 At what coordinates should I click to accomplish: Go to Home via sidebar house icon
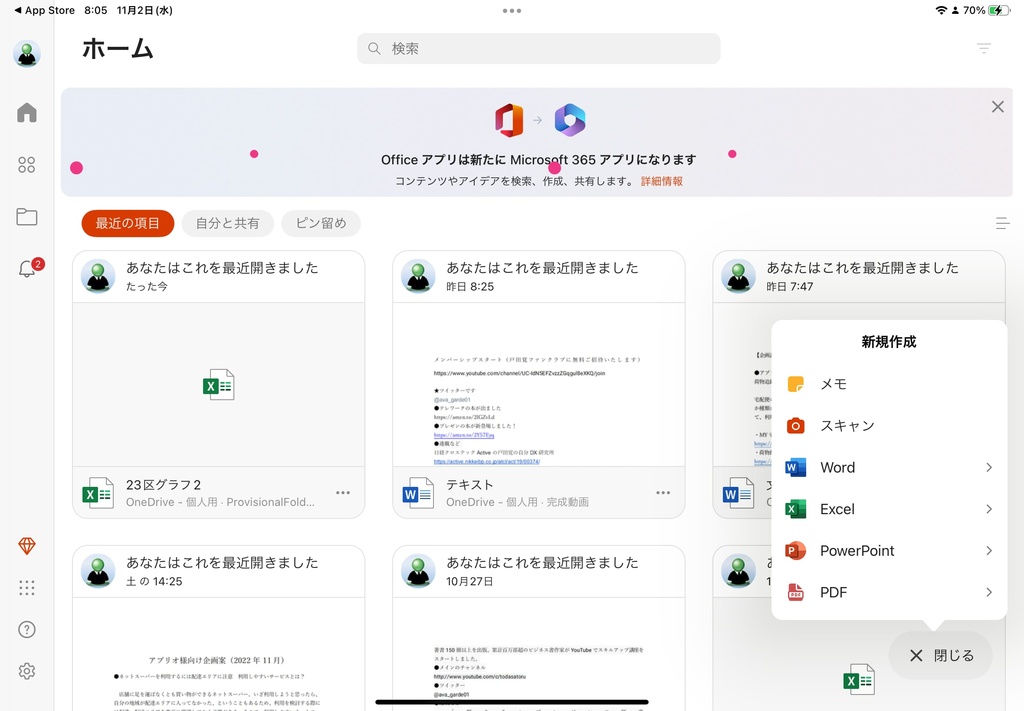coord(27,113)
